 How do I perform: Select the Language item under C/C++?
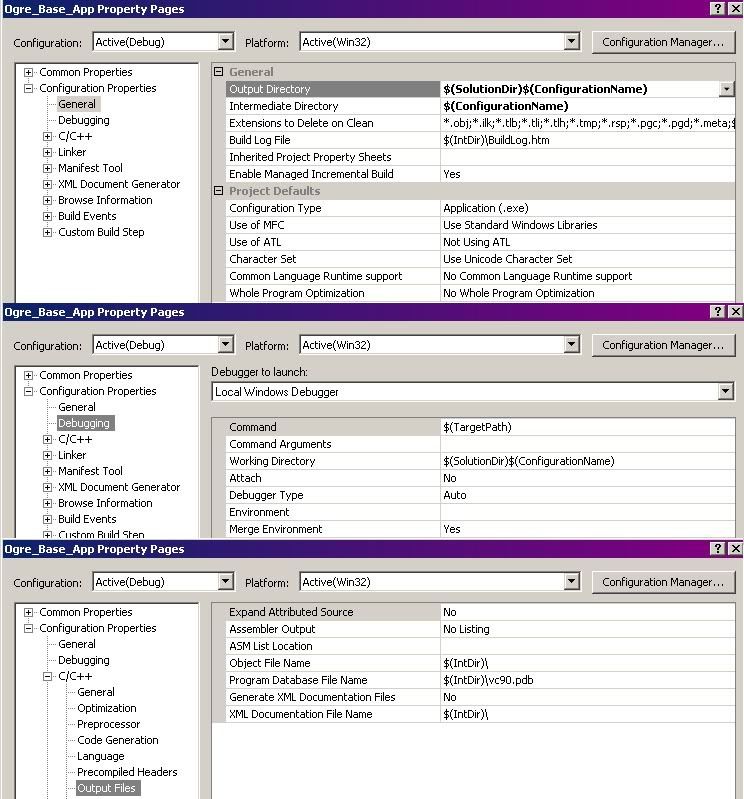tap(100, 756)
